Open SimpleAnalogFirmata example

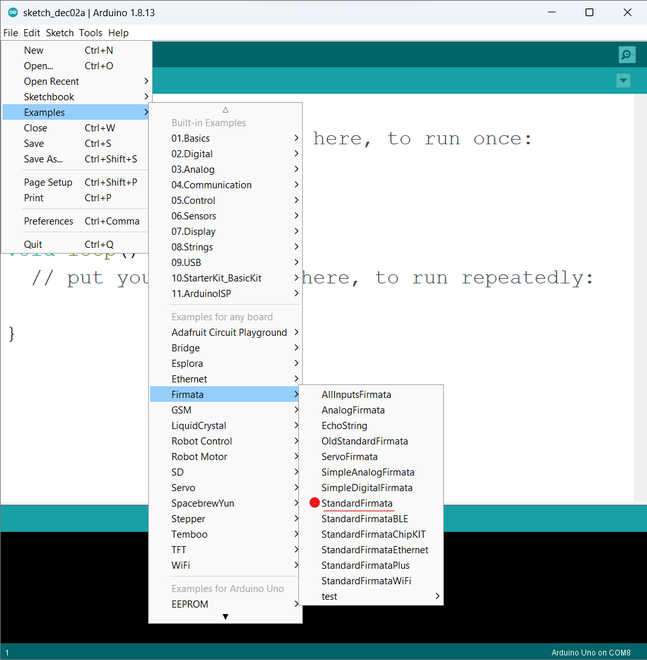(371, 472)
